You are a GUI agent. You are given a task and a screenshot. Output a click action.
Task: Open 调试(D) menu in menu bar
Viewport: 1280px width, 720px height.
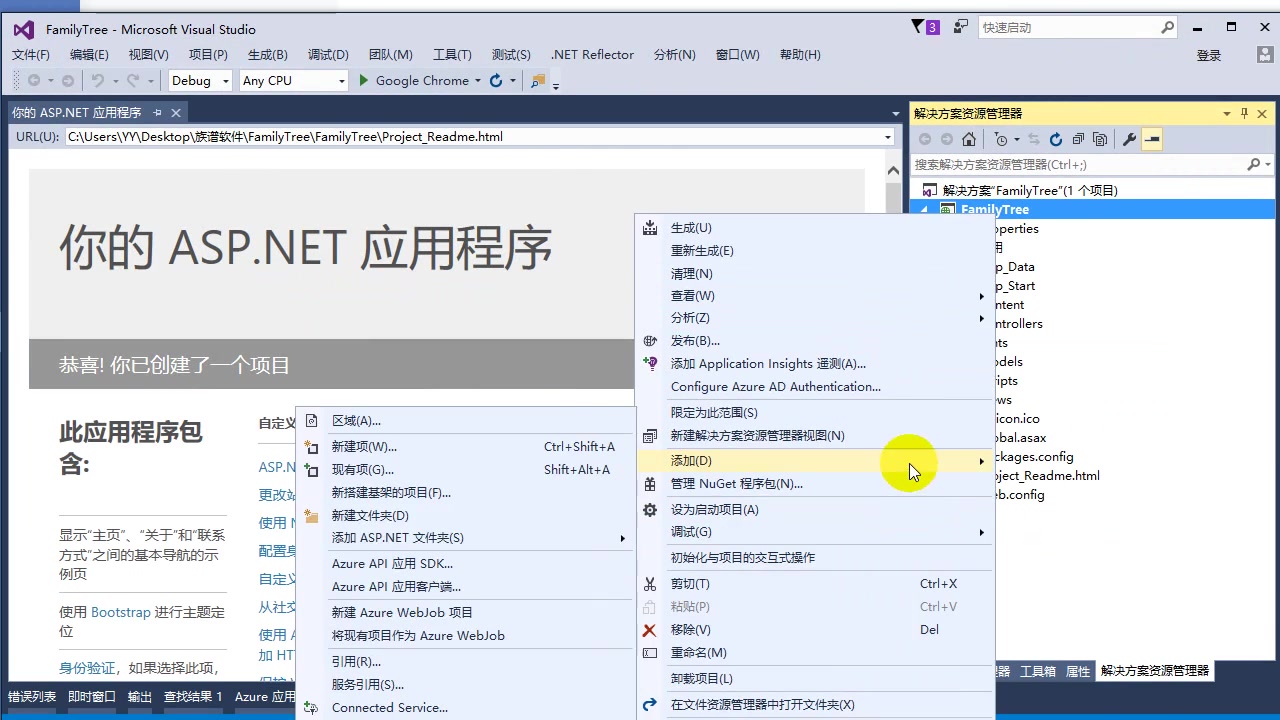click(328, 55)
